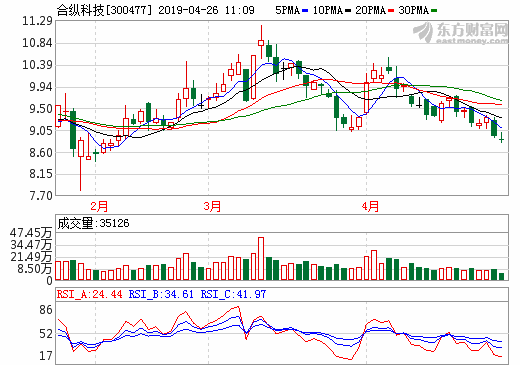Image resolution: width=520 pixels, height=365 pixels.
Task: Click the 9.05 price axis label
Action: click(x=41, y=130)
